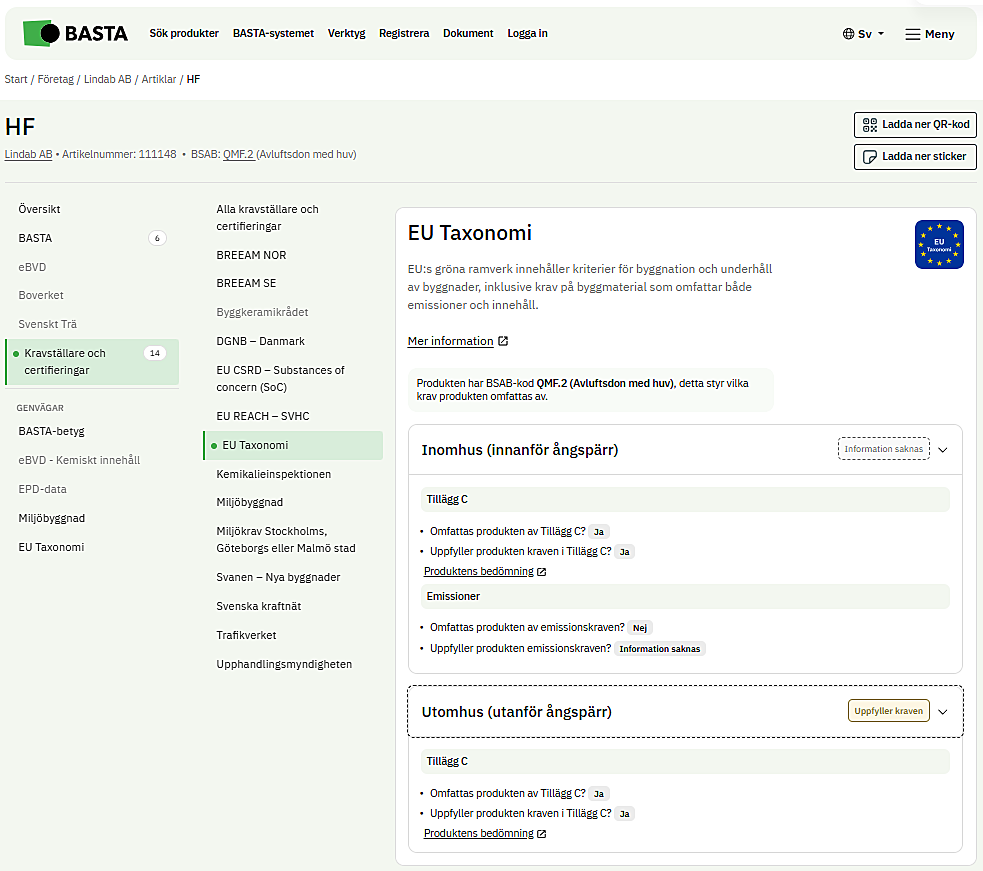The image size is (983, 871).
Task: Select DGNB – Danmark
Action: pyautogui.click(x=260, y=341)
